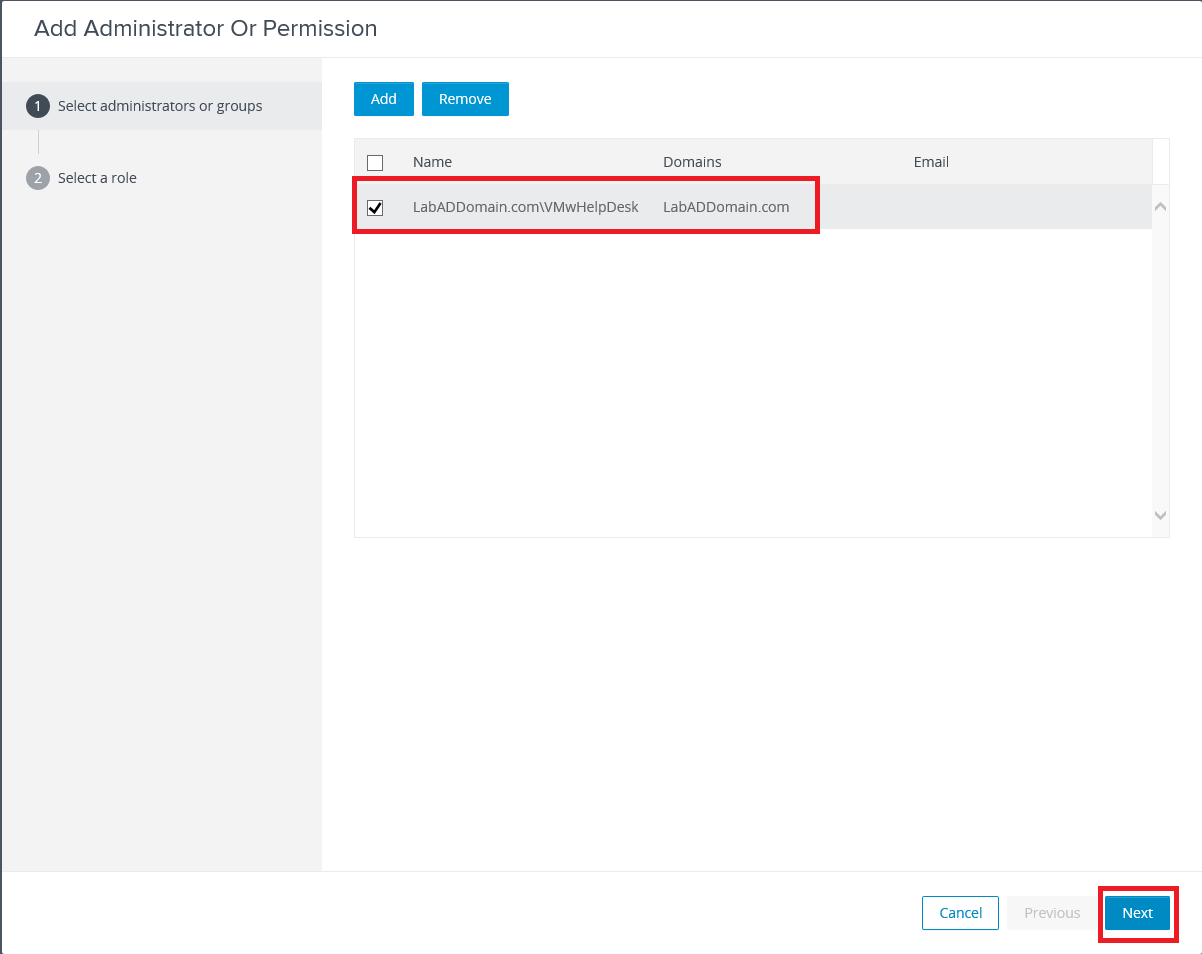Click the vertical scrollbar track of the list
1202x954 pixels.
(1160, 360)
